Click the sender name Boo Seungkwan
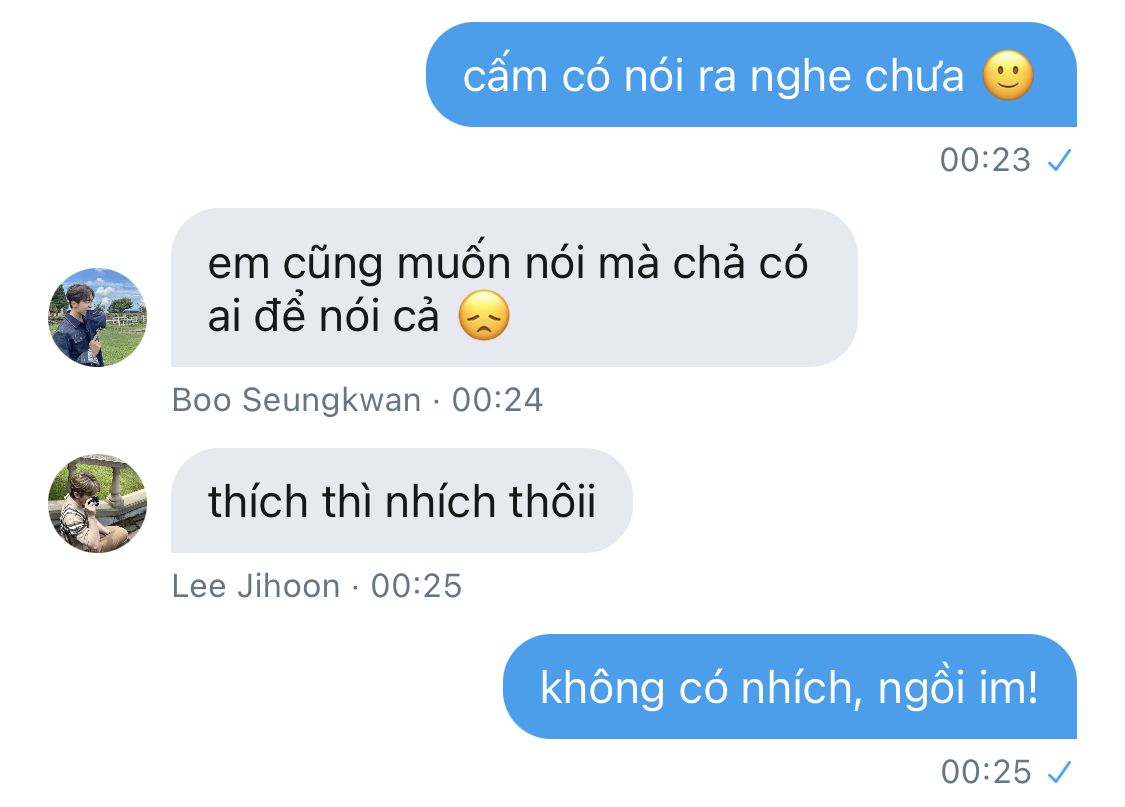This screenshot has width=1125, height=807. click(x=296, y=400)
